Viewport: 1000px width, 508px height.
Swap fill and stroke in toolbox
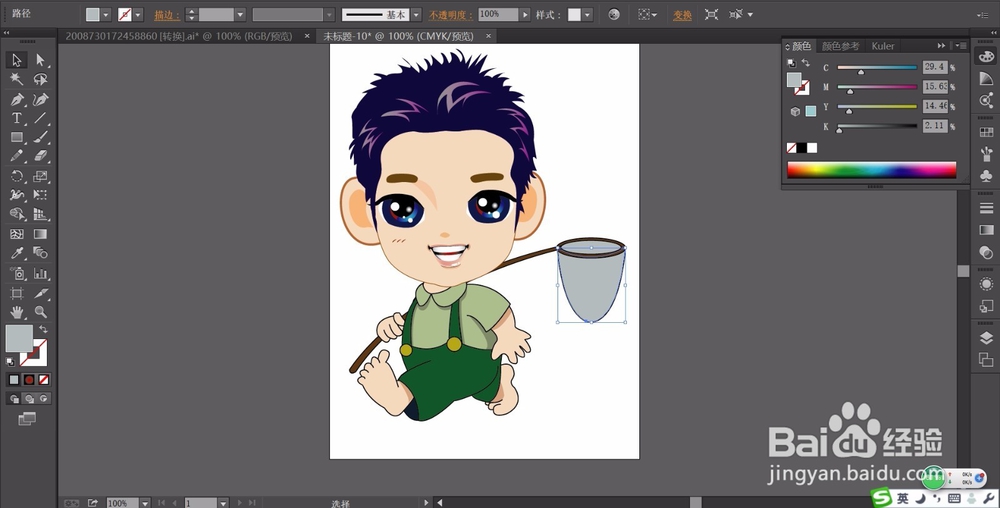[43, 329]
